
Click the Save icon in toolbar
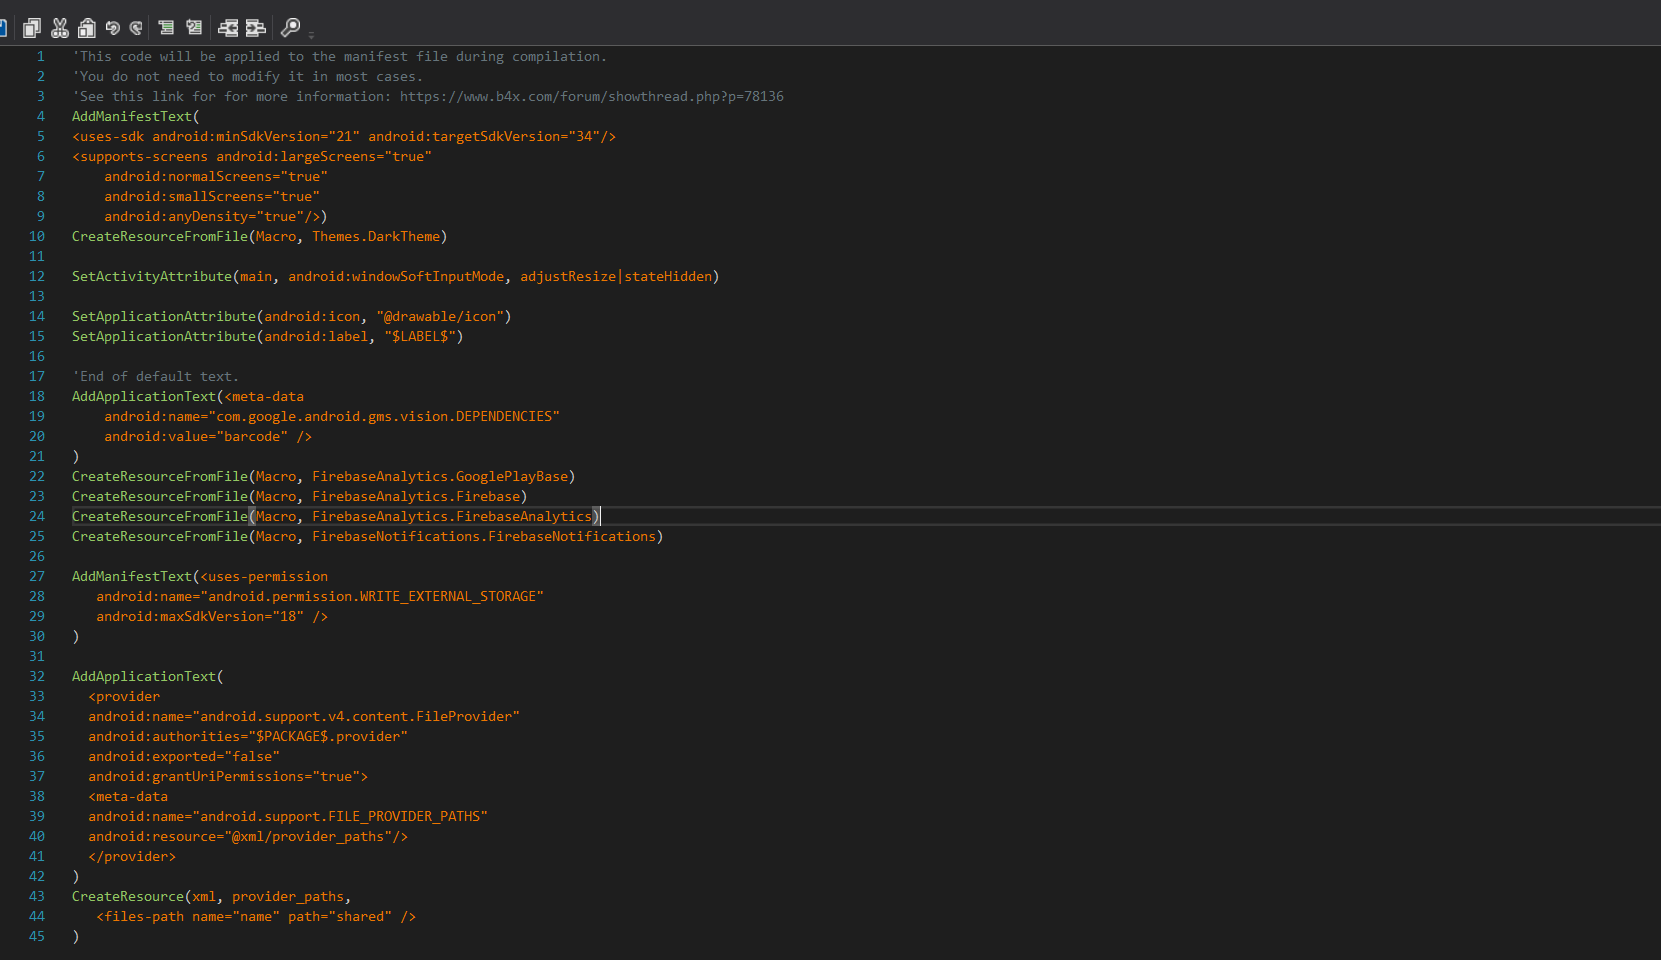(x=3, y=27)
